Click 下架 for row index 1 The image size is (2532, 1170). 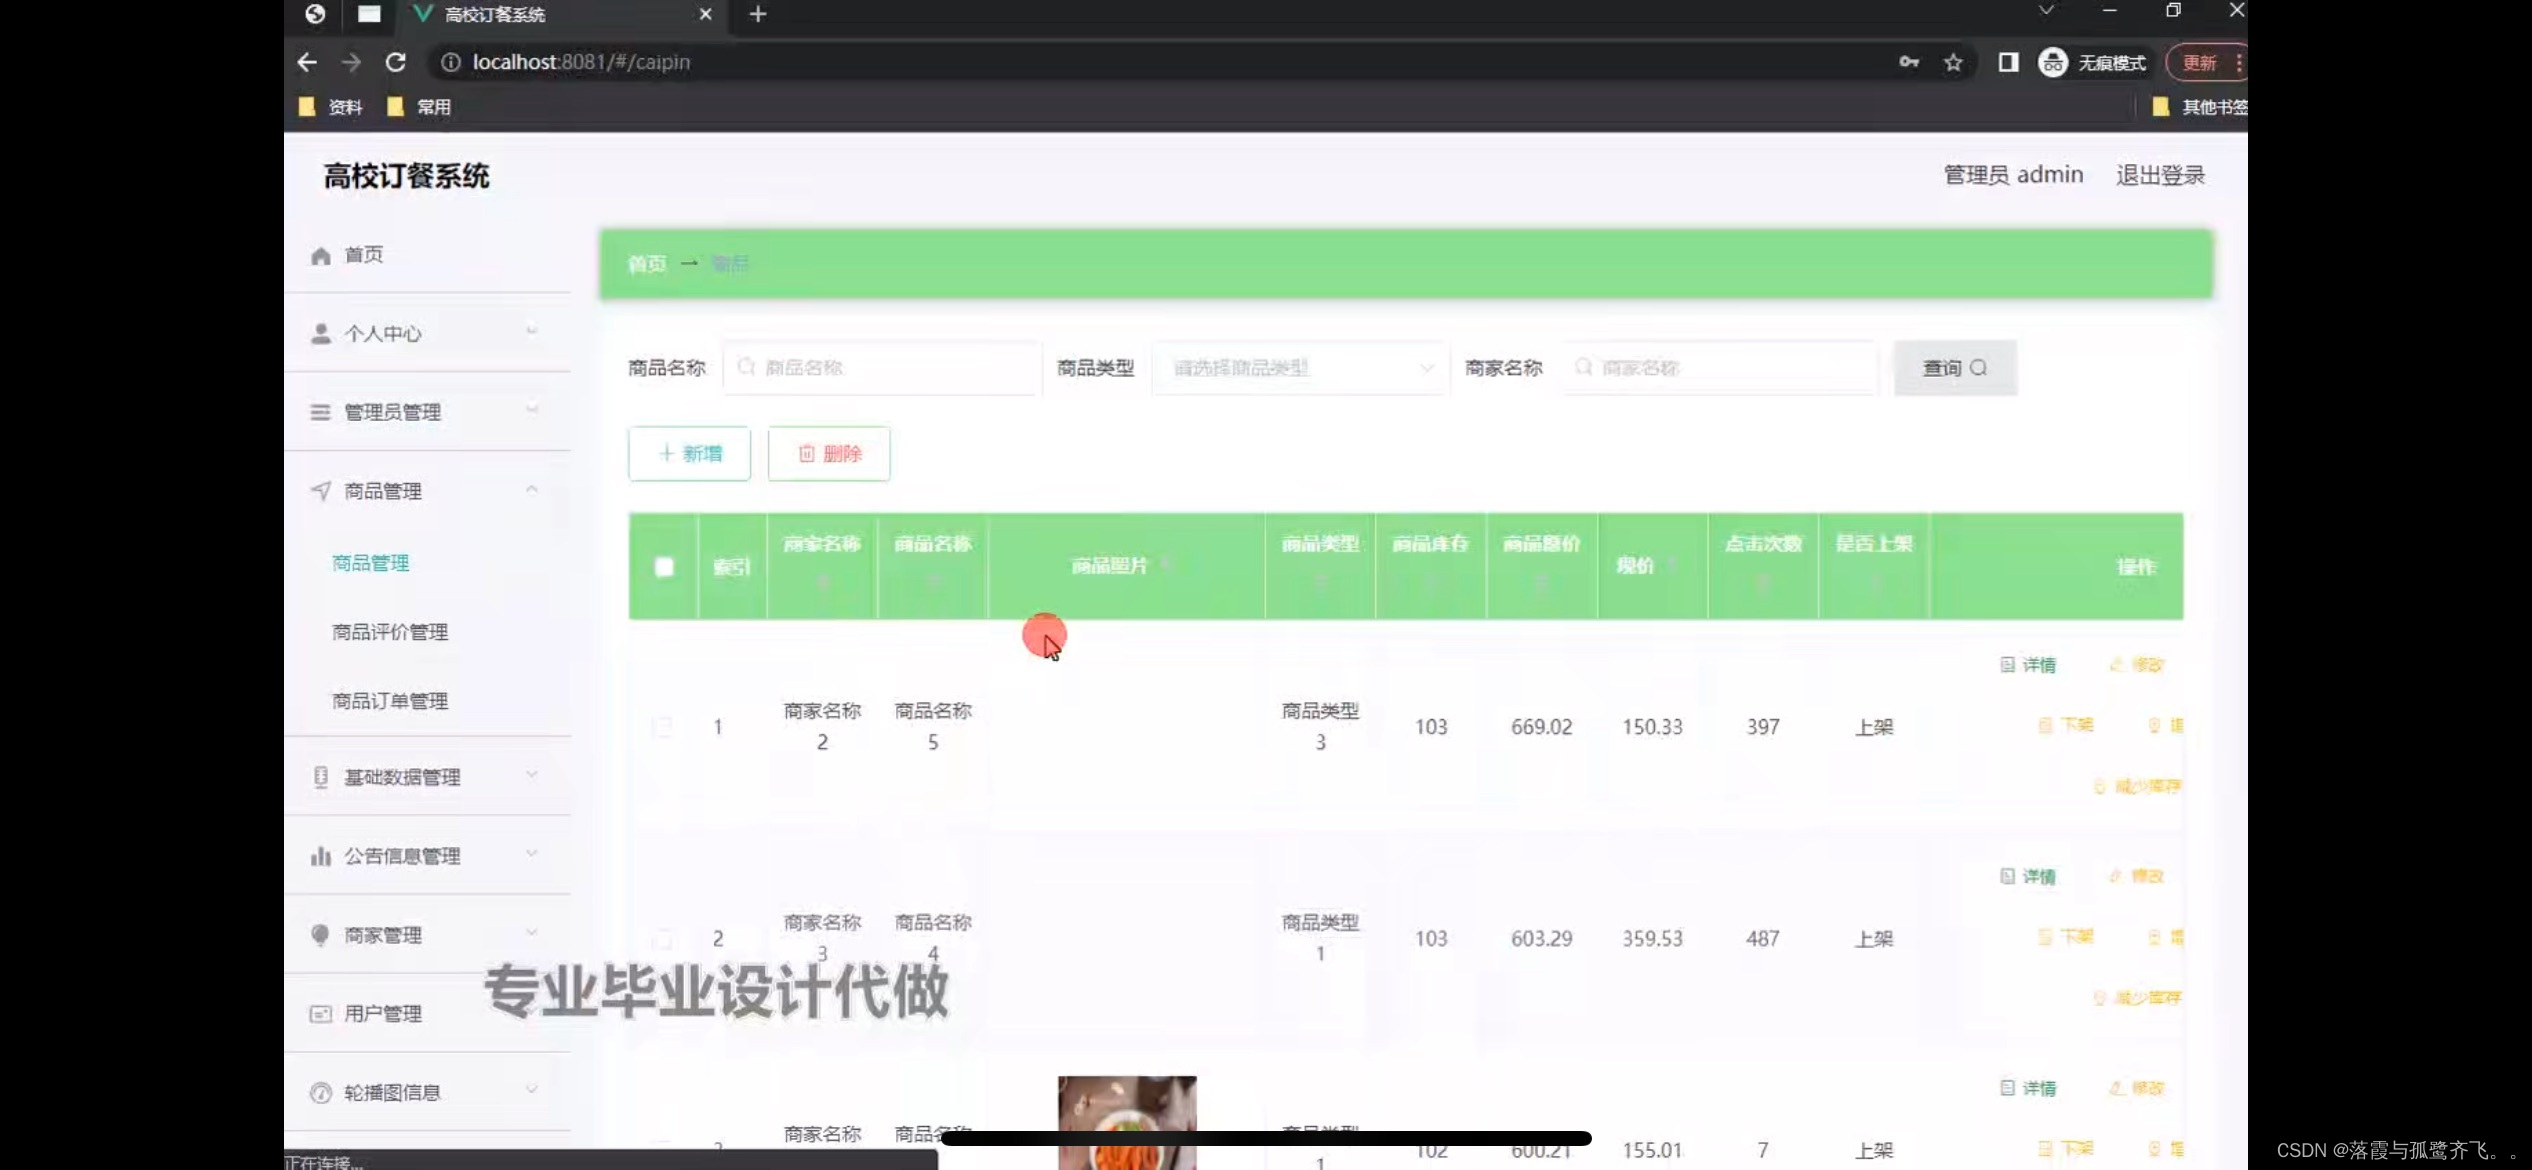pyautogui.click(x=2066, y=725)
